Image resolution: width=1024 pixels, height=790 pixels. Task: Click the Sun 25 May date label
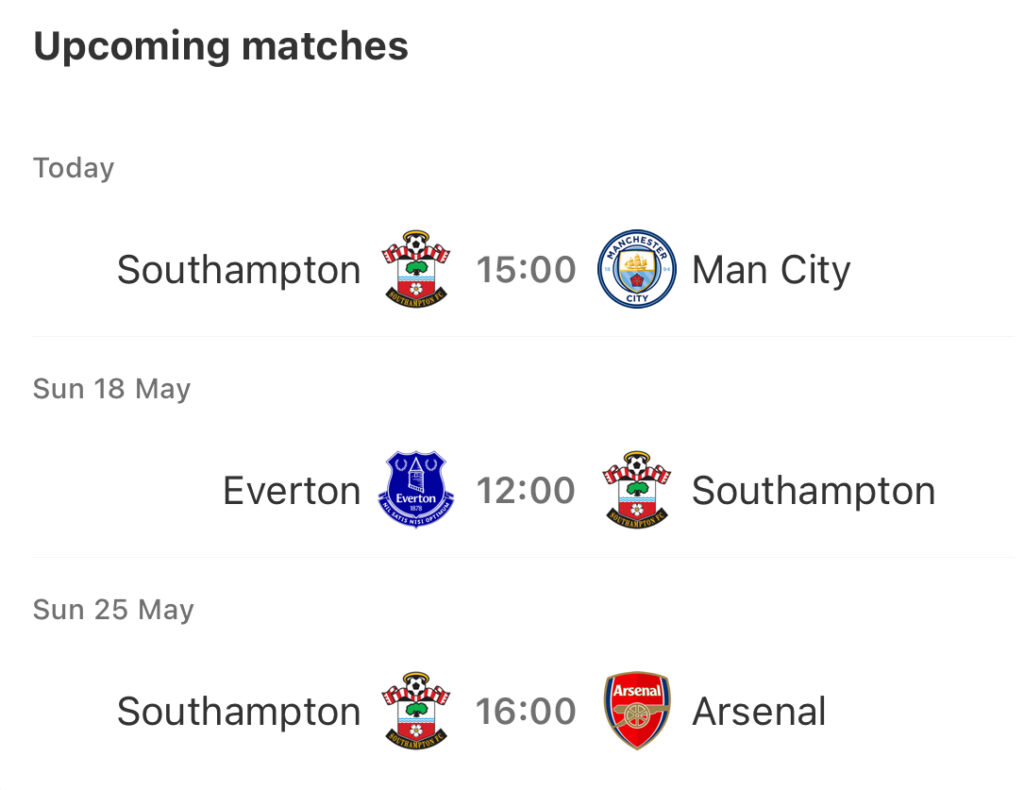114,610
